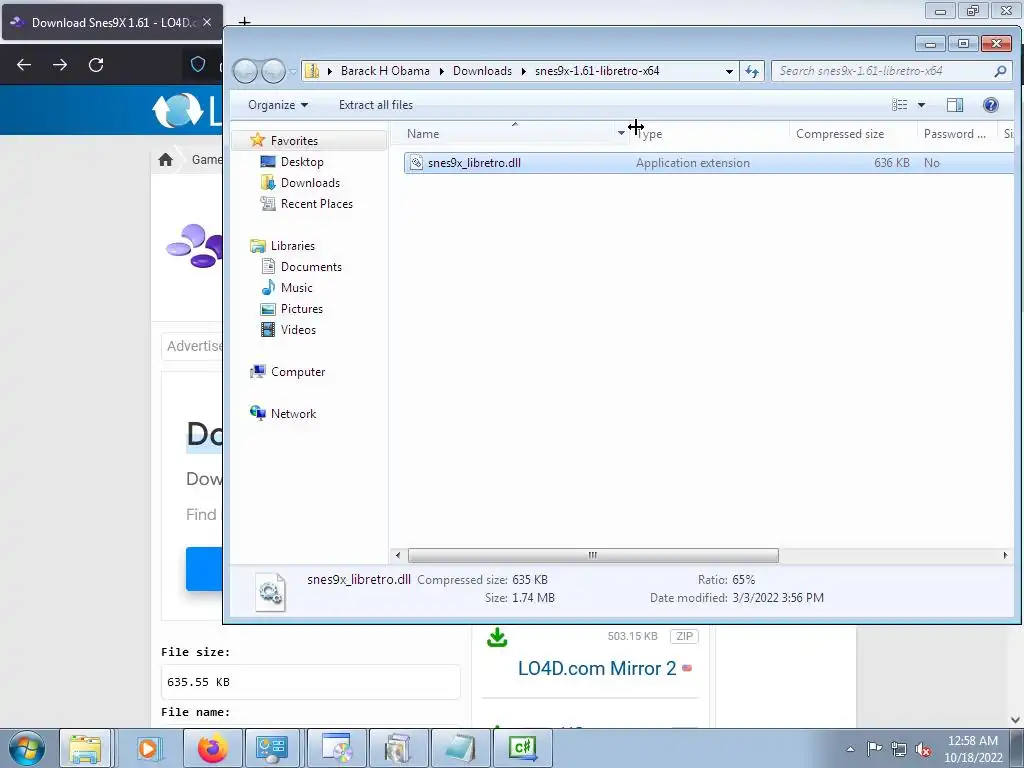Click the Firefox forward arrow
The width and height of the screenshot is (1024, 768).
tap(60, 65)
